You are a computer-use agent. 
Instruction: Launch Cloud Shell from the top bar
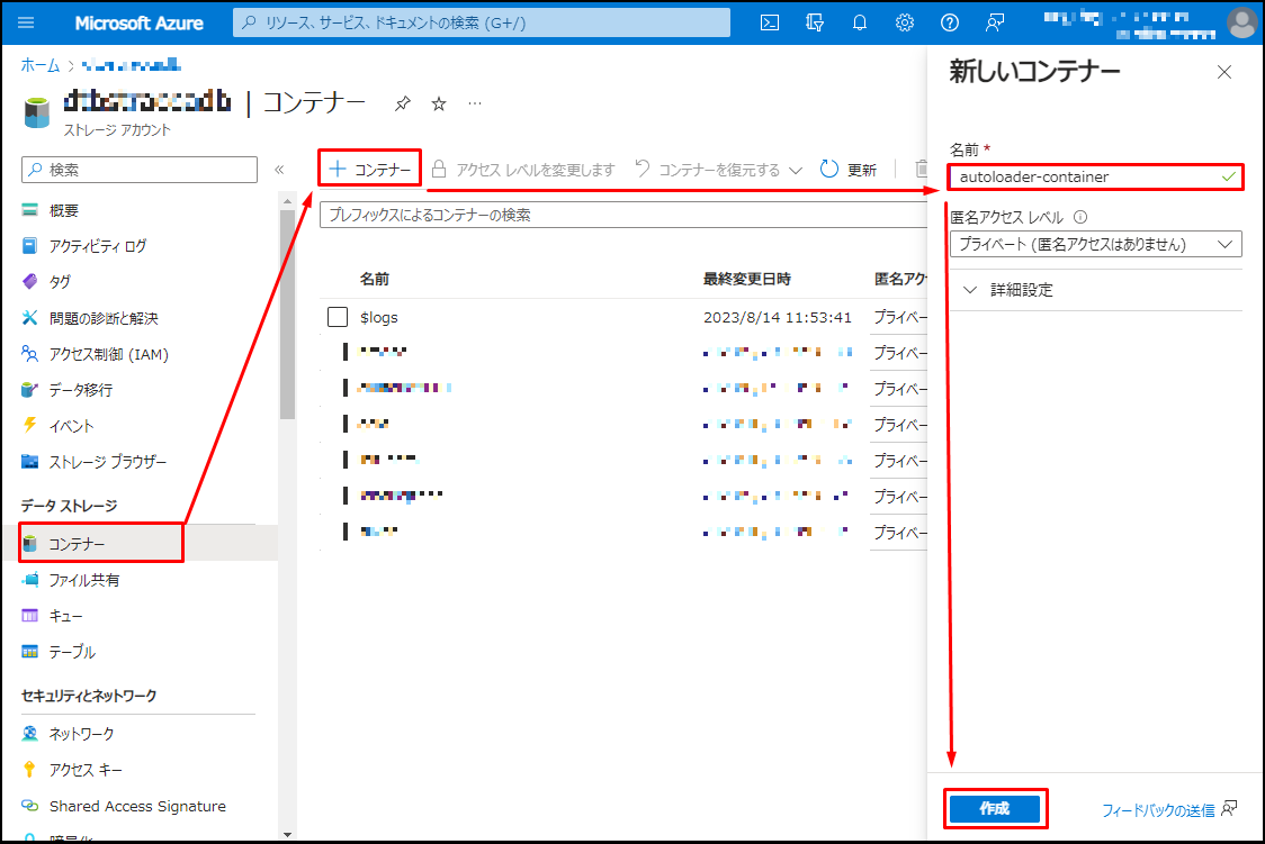[769, 22]
